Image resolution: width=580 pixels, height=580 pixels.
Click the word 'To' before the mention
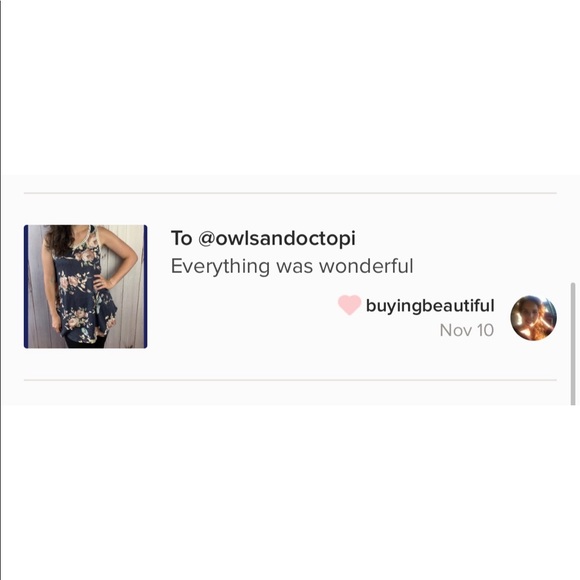tap(181, 238)
